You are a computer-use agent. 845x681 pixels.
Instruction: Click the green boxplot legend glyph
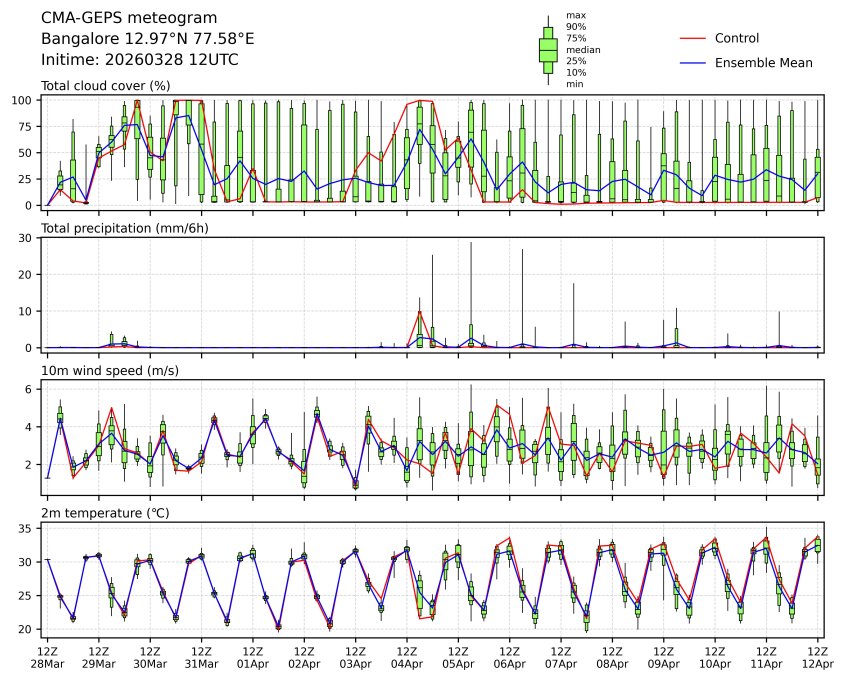click(x=548, y=50)
